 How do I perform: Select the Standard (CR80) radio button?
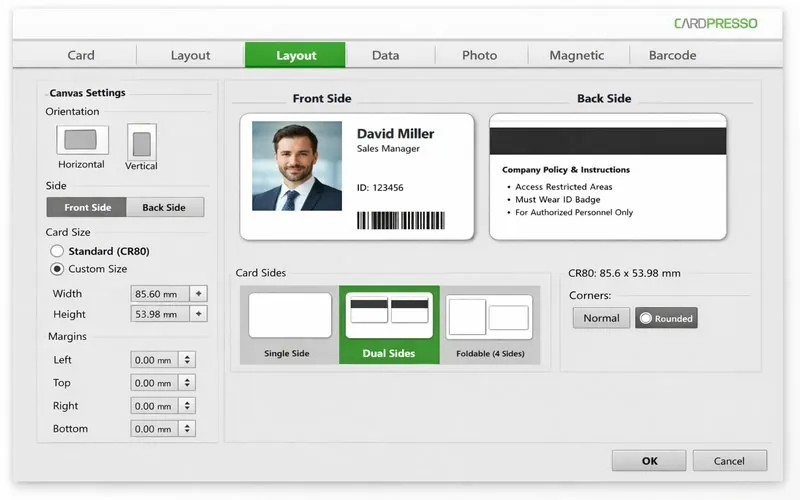57,251
